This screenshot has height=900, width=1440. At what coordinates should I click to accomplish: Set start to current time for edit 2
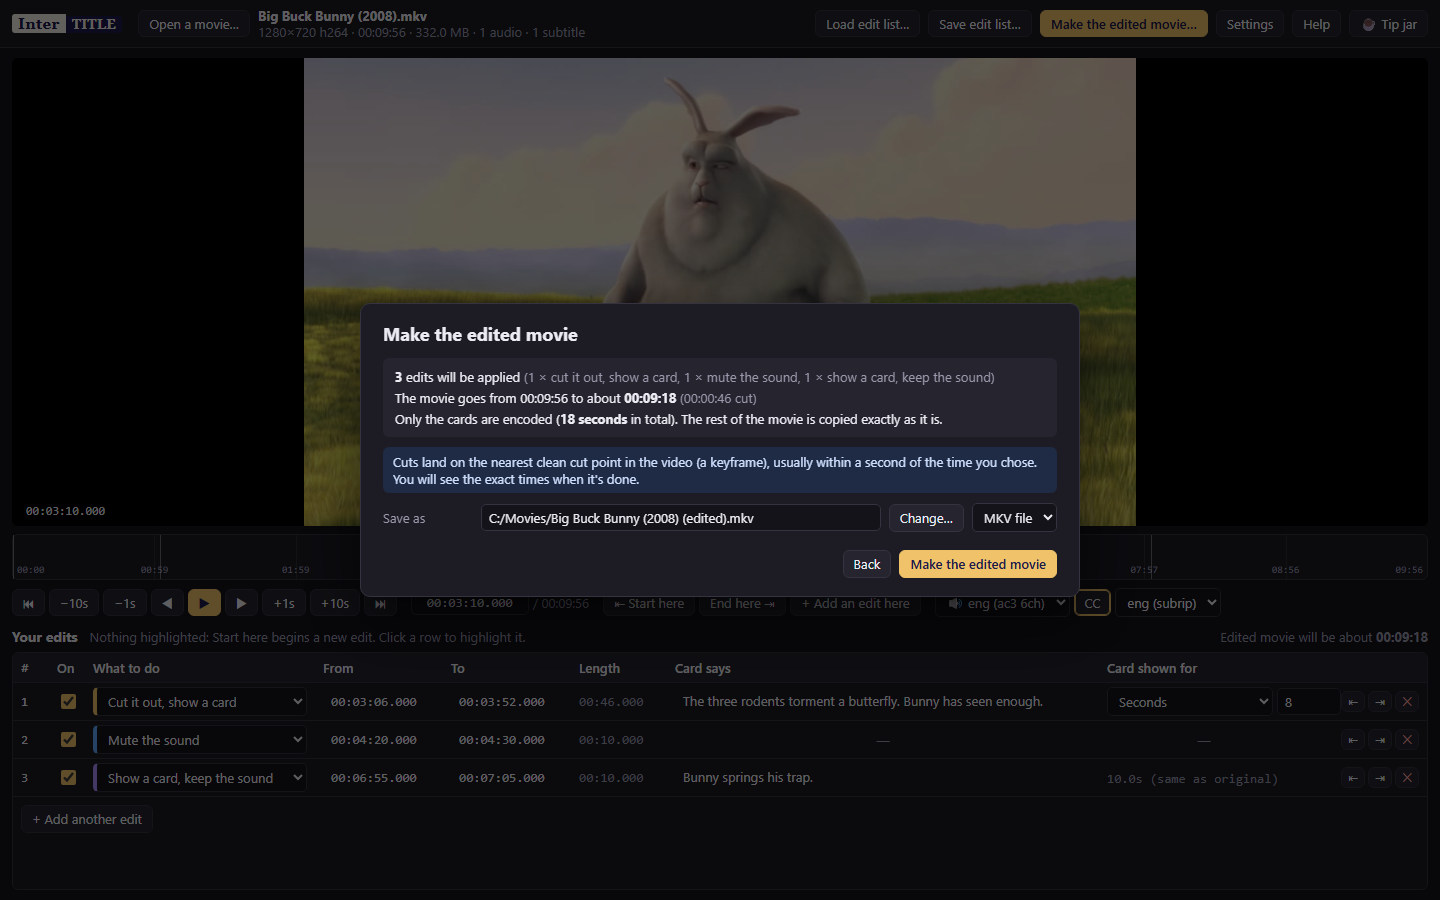1353,740
